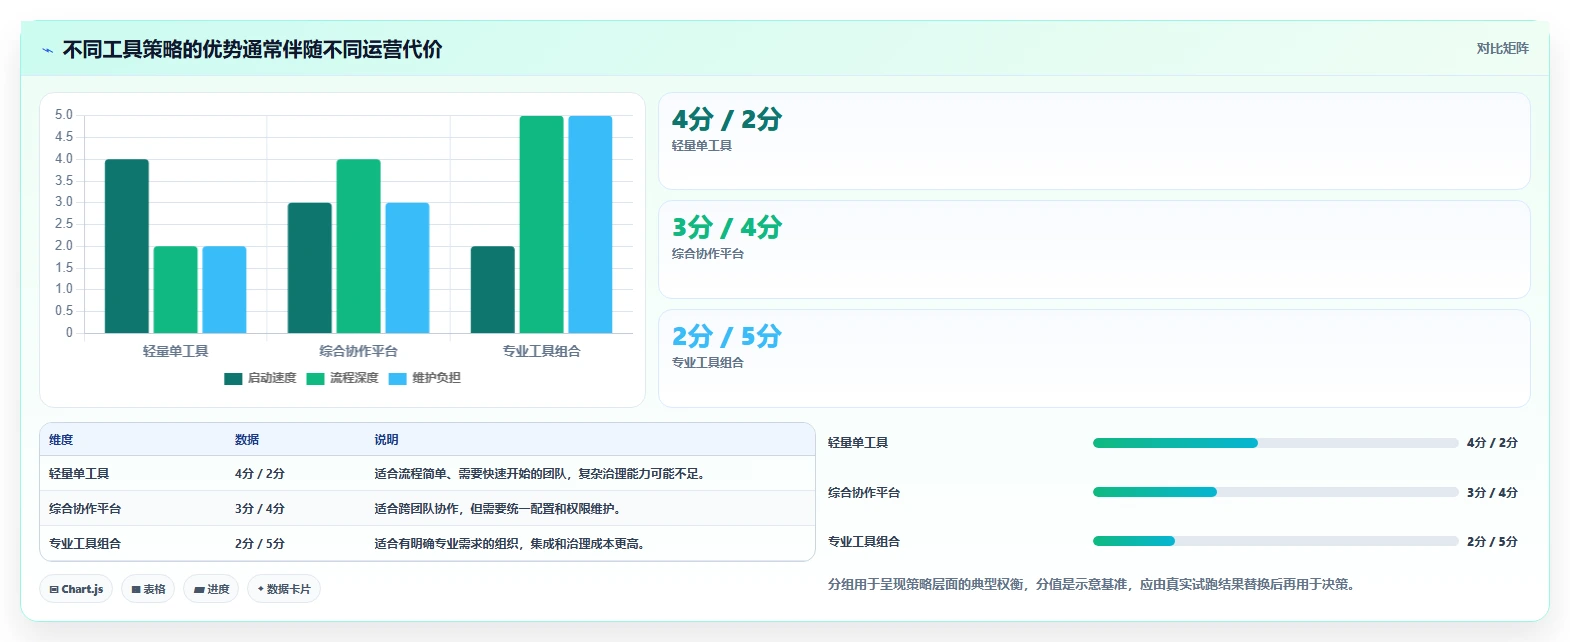
Task: Click the 轻量单工具 chart axis label
Action: coord(175,351)
